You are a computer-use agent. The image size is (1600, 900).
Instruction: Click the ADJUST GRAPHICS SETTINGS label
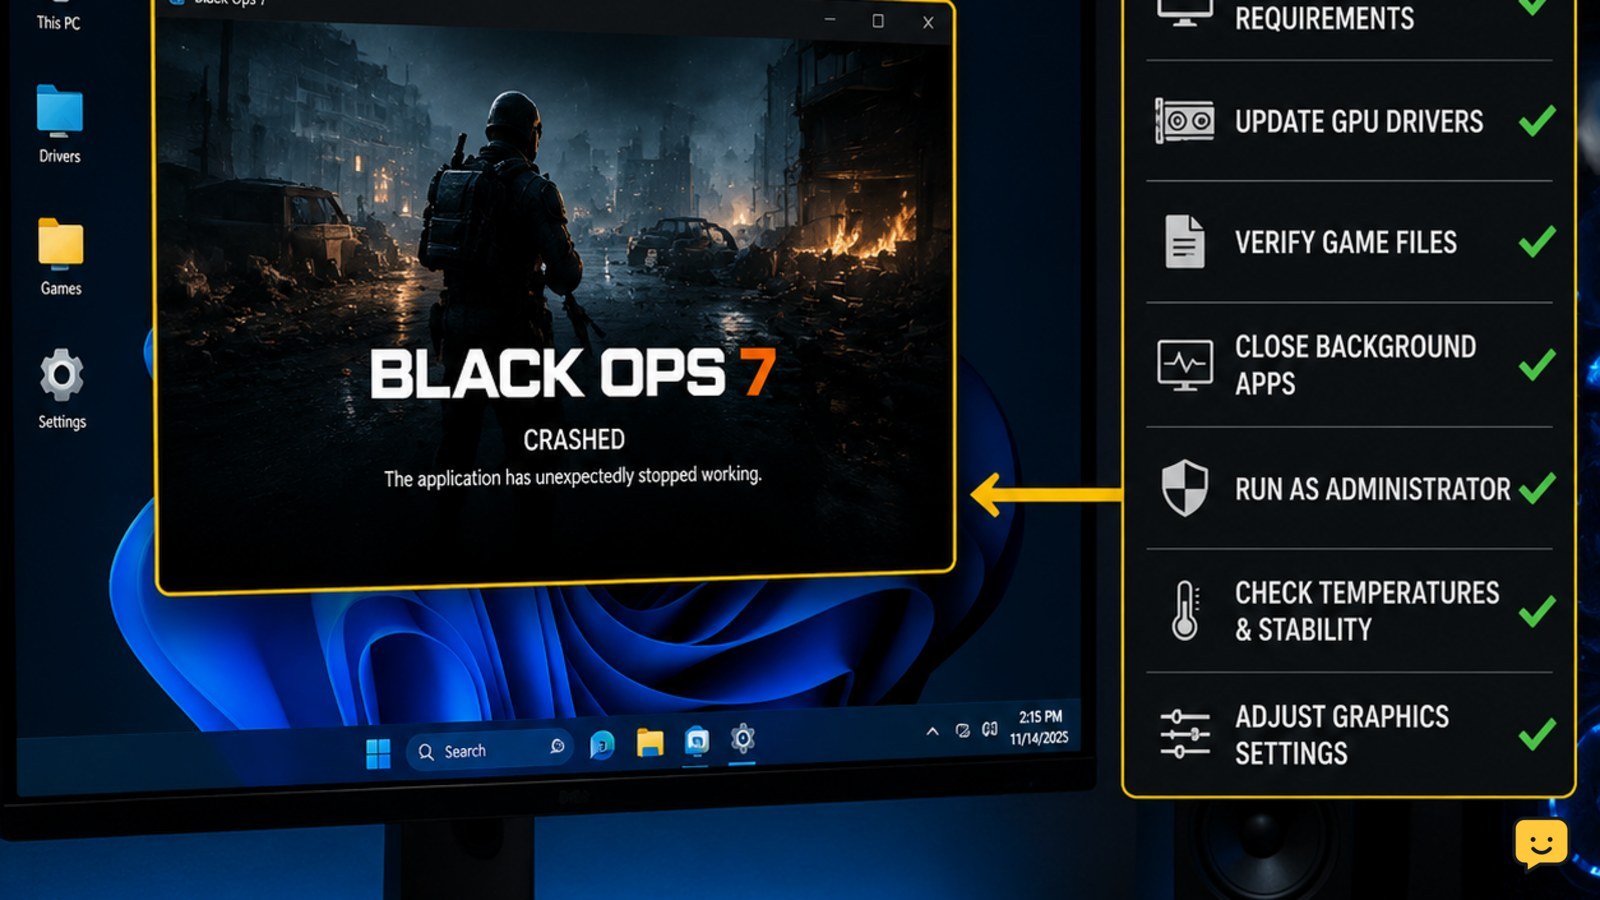1341,735
